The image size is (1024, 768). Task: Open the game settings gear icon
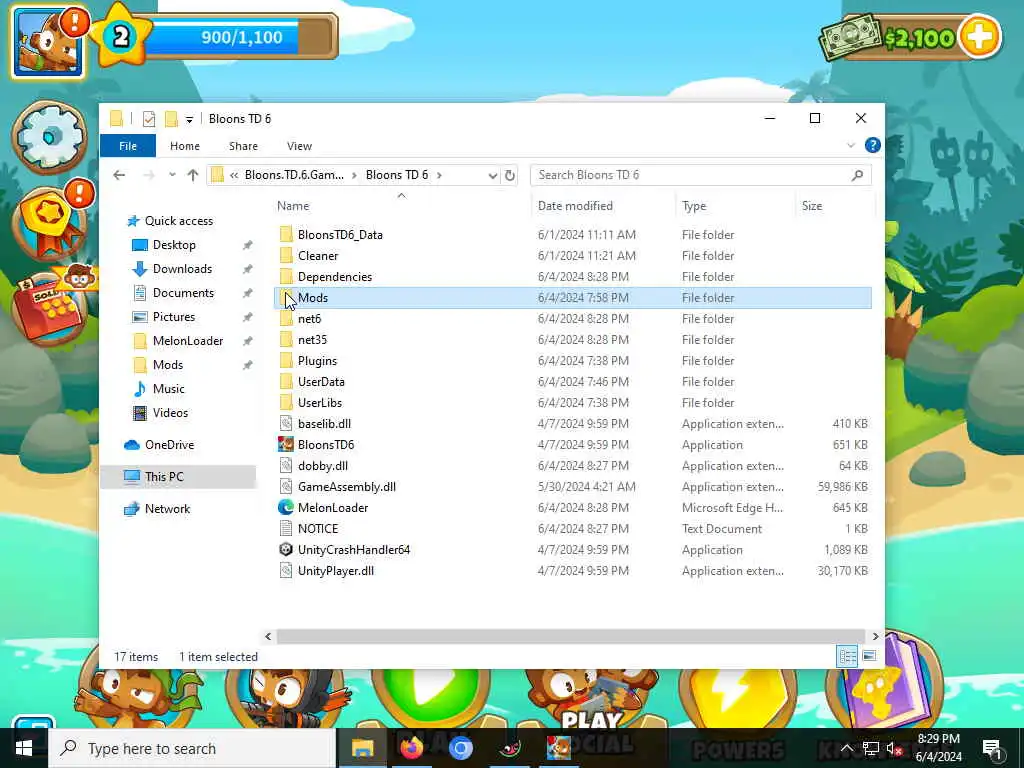(50, 137)
